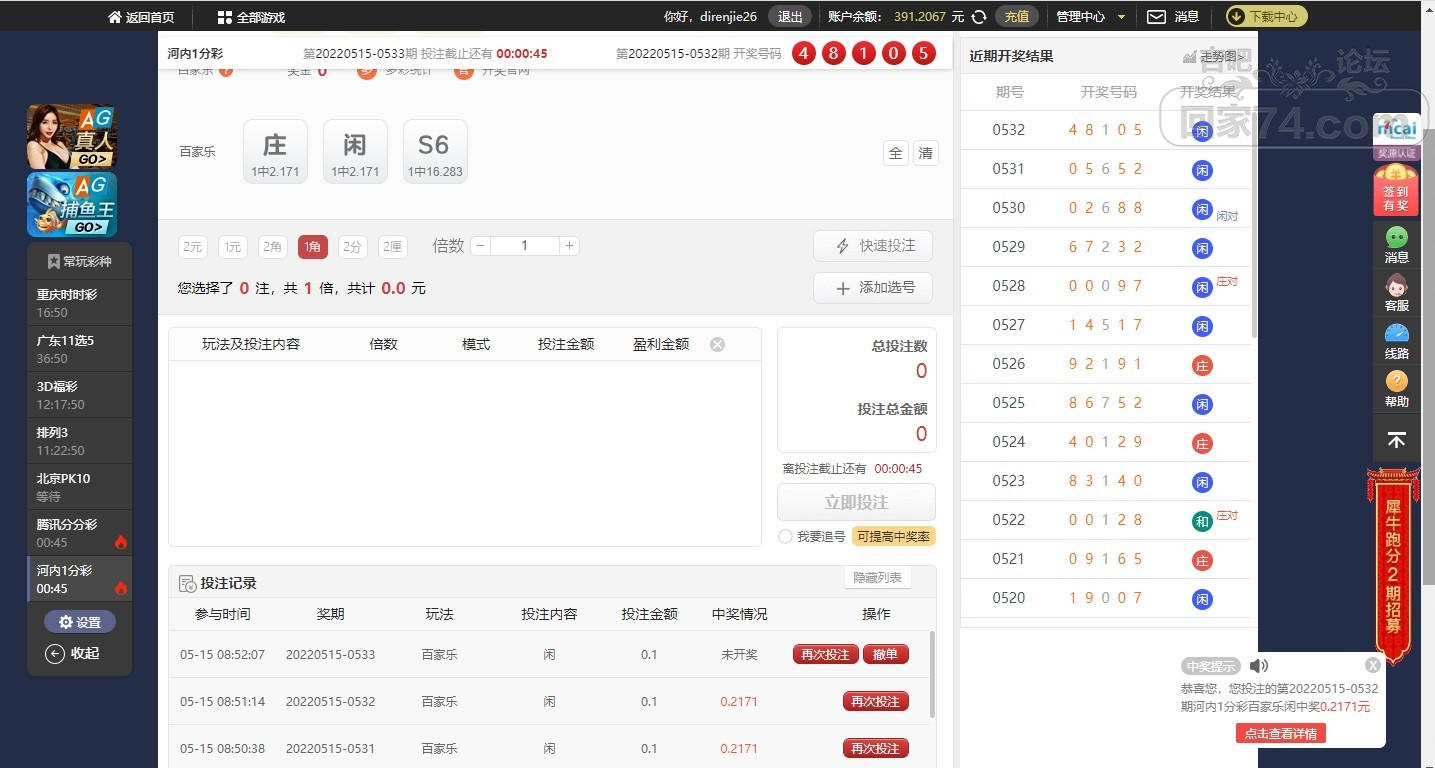Open the 全部游戏 all games menu
Screen dimensions: 1435x768
251,17
